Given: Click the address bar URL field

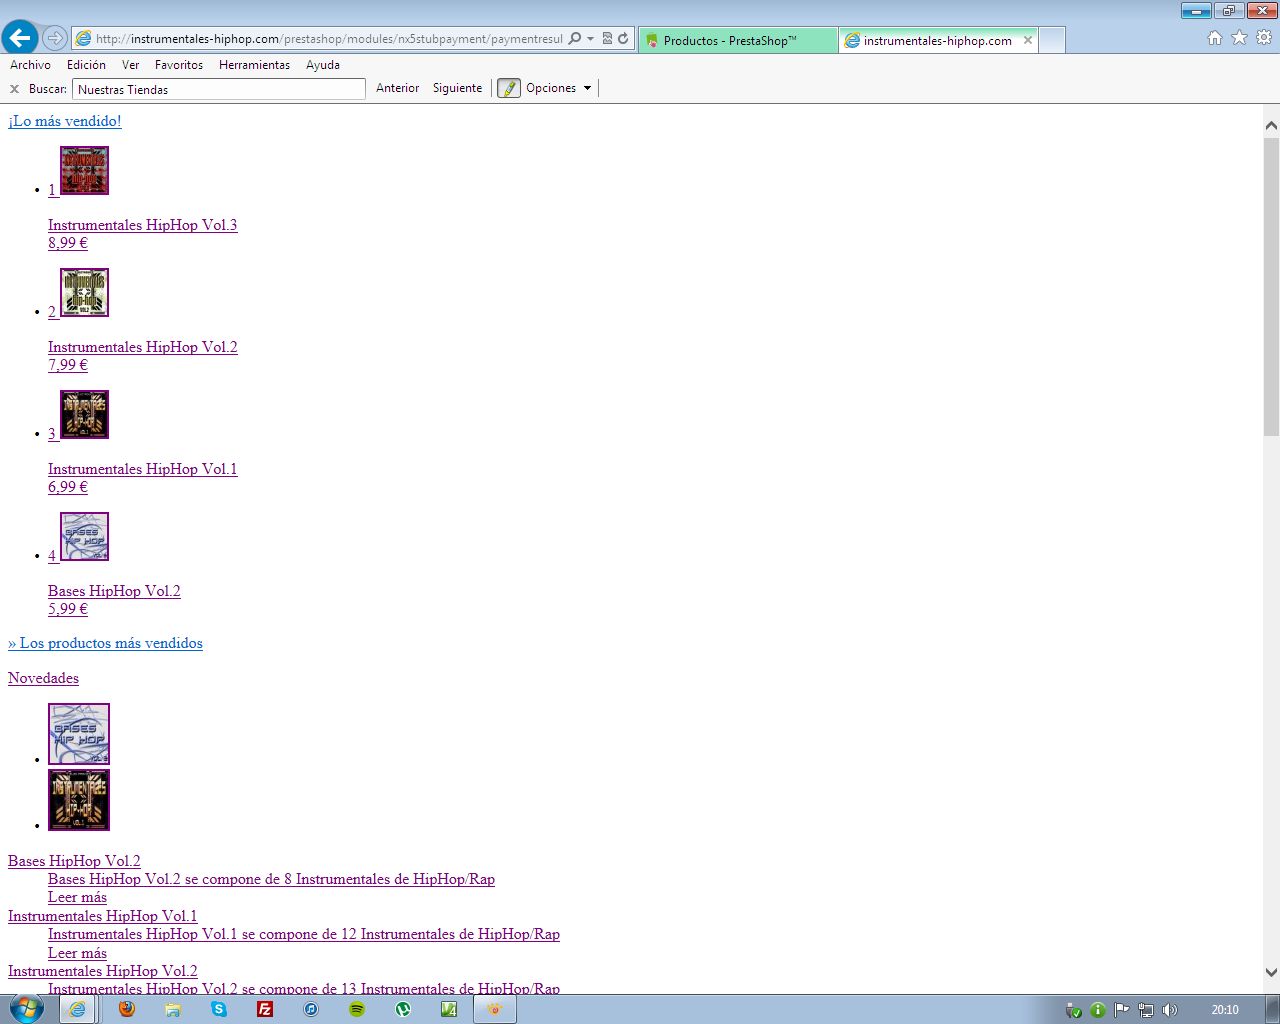Looking at the screenshot, I should click(x=330, y=39).
